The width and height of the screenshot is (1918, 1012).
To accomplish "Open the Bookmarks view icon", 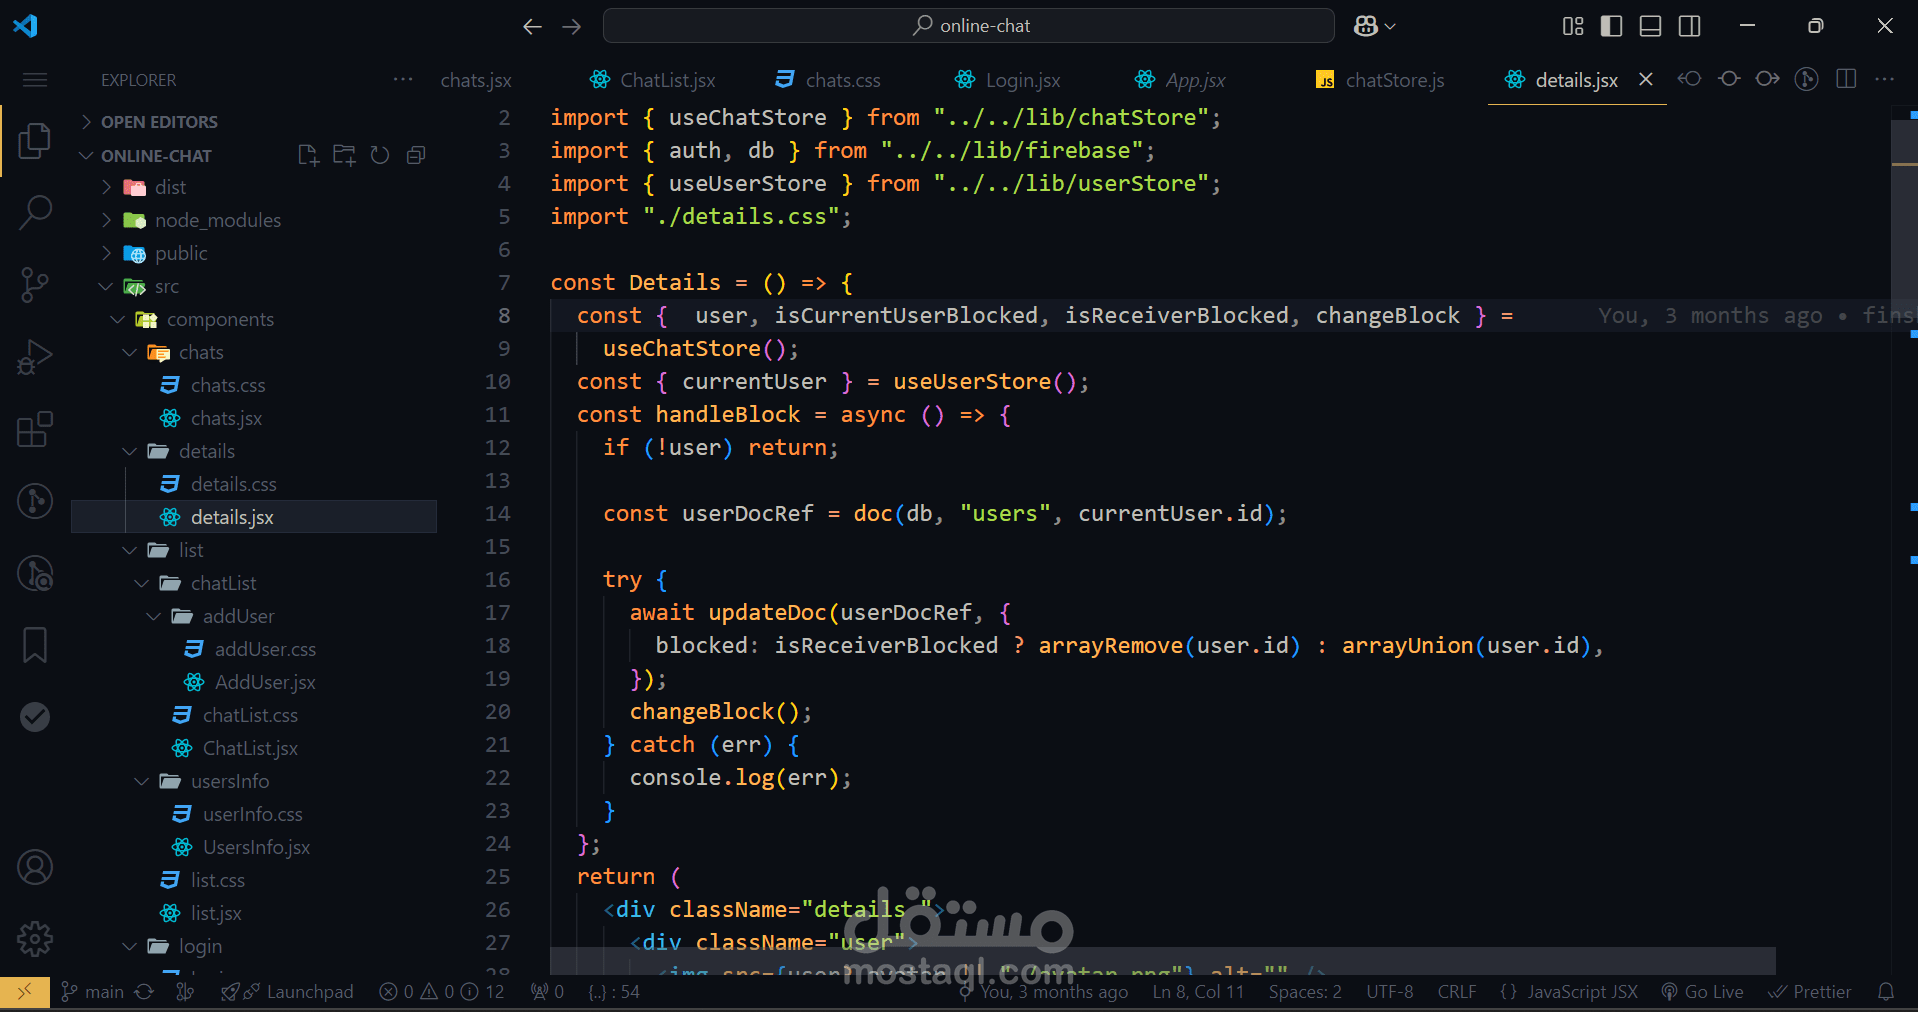I will (35, 645).
